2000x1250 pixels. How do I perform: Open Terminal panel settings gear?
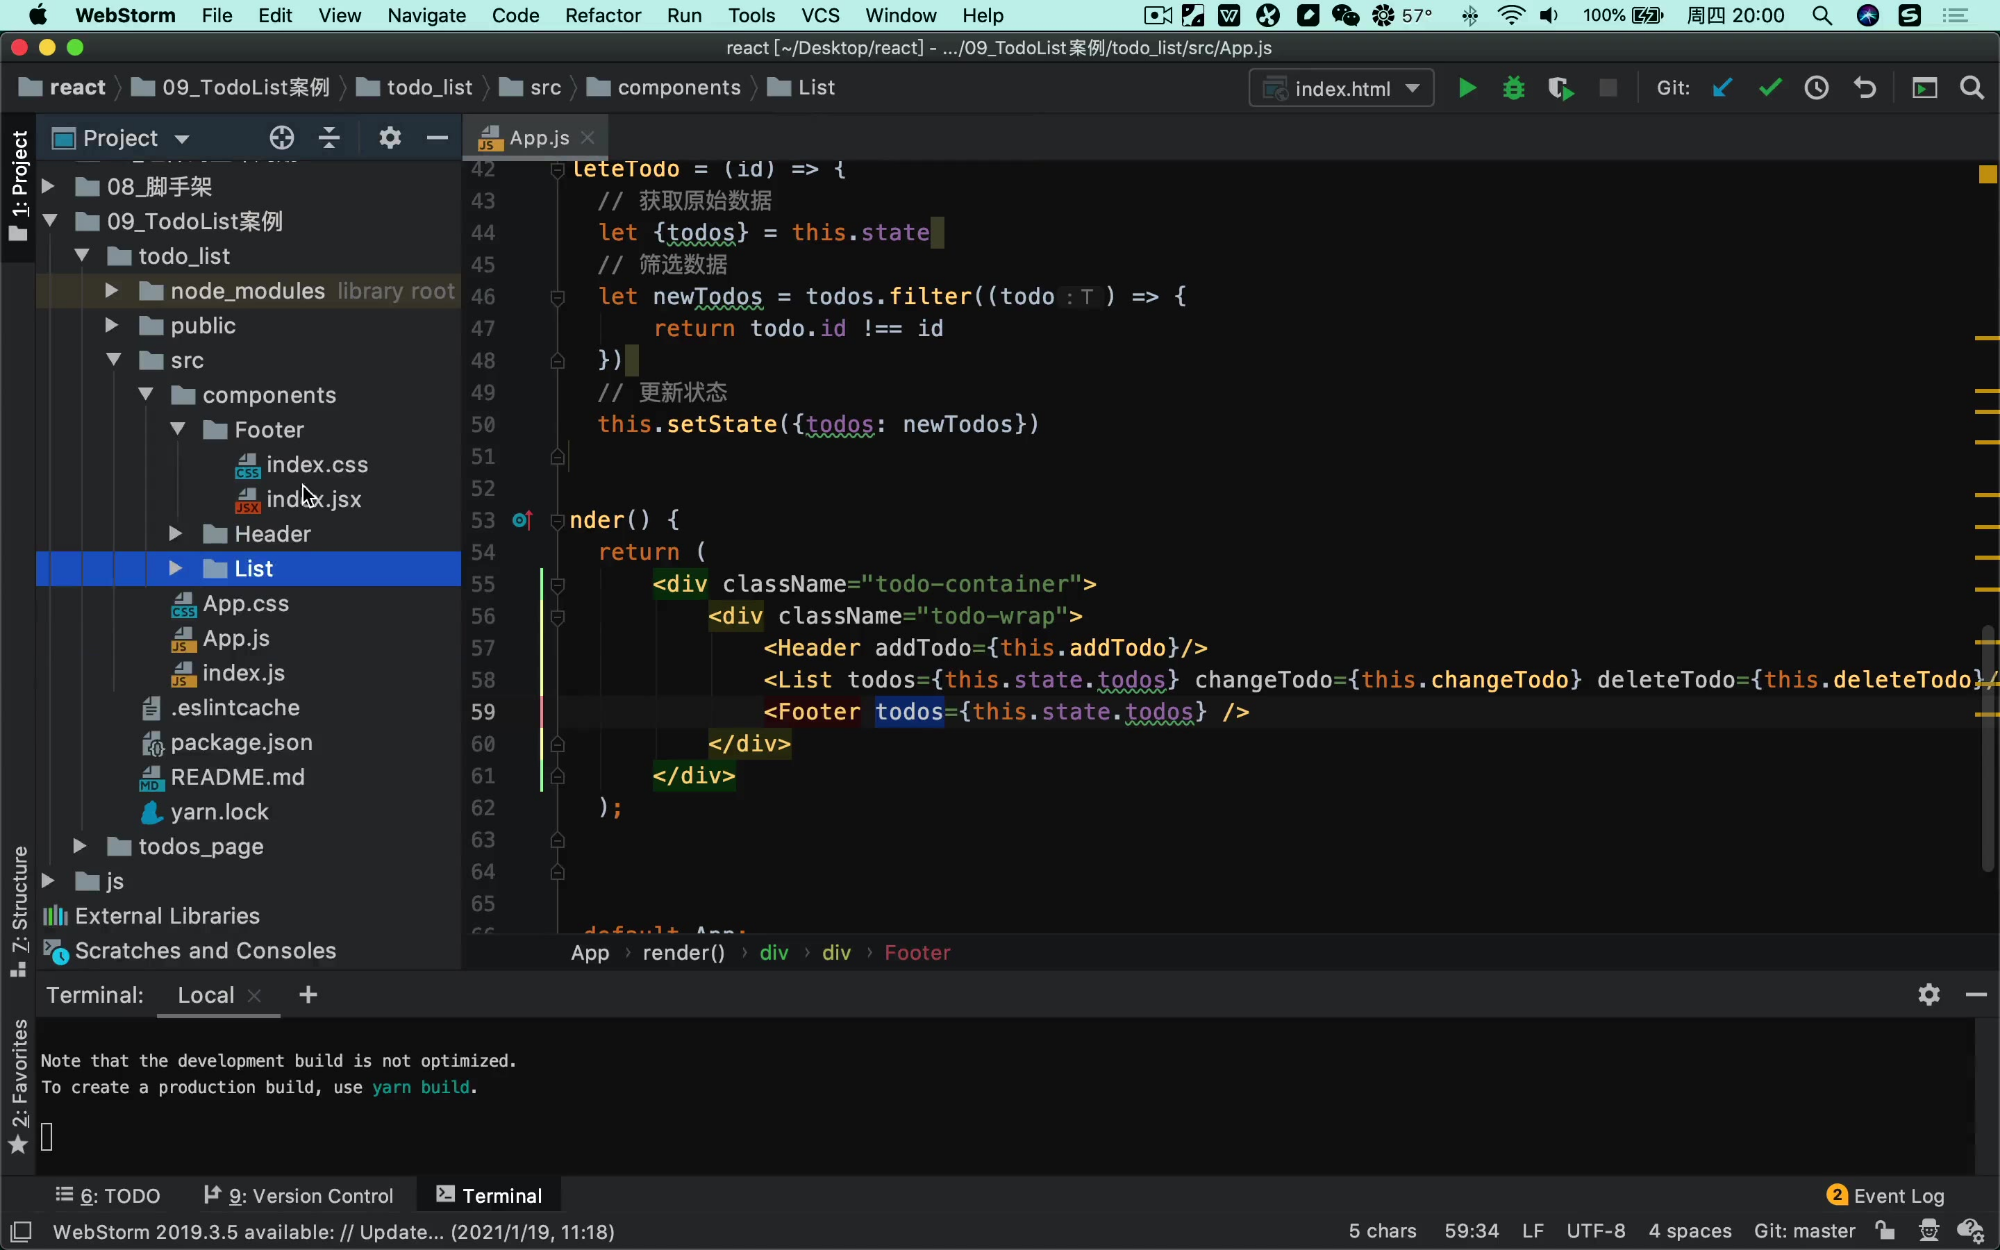1929,994
